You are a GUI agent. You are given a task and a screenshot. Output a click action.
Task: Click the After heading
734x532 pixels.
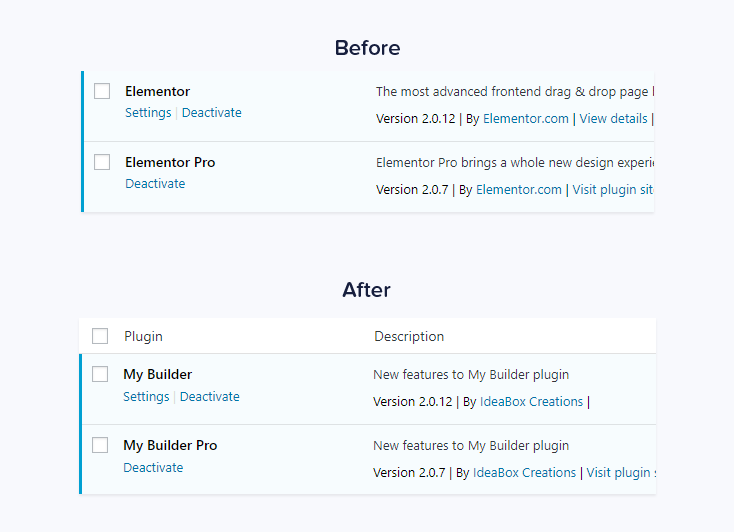[x=367, y=290]
